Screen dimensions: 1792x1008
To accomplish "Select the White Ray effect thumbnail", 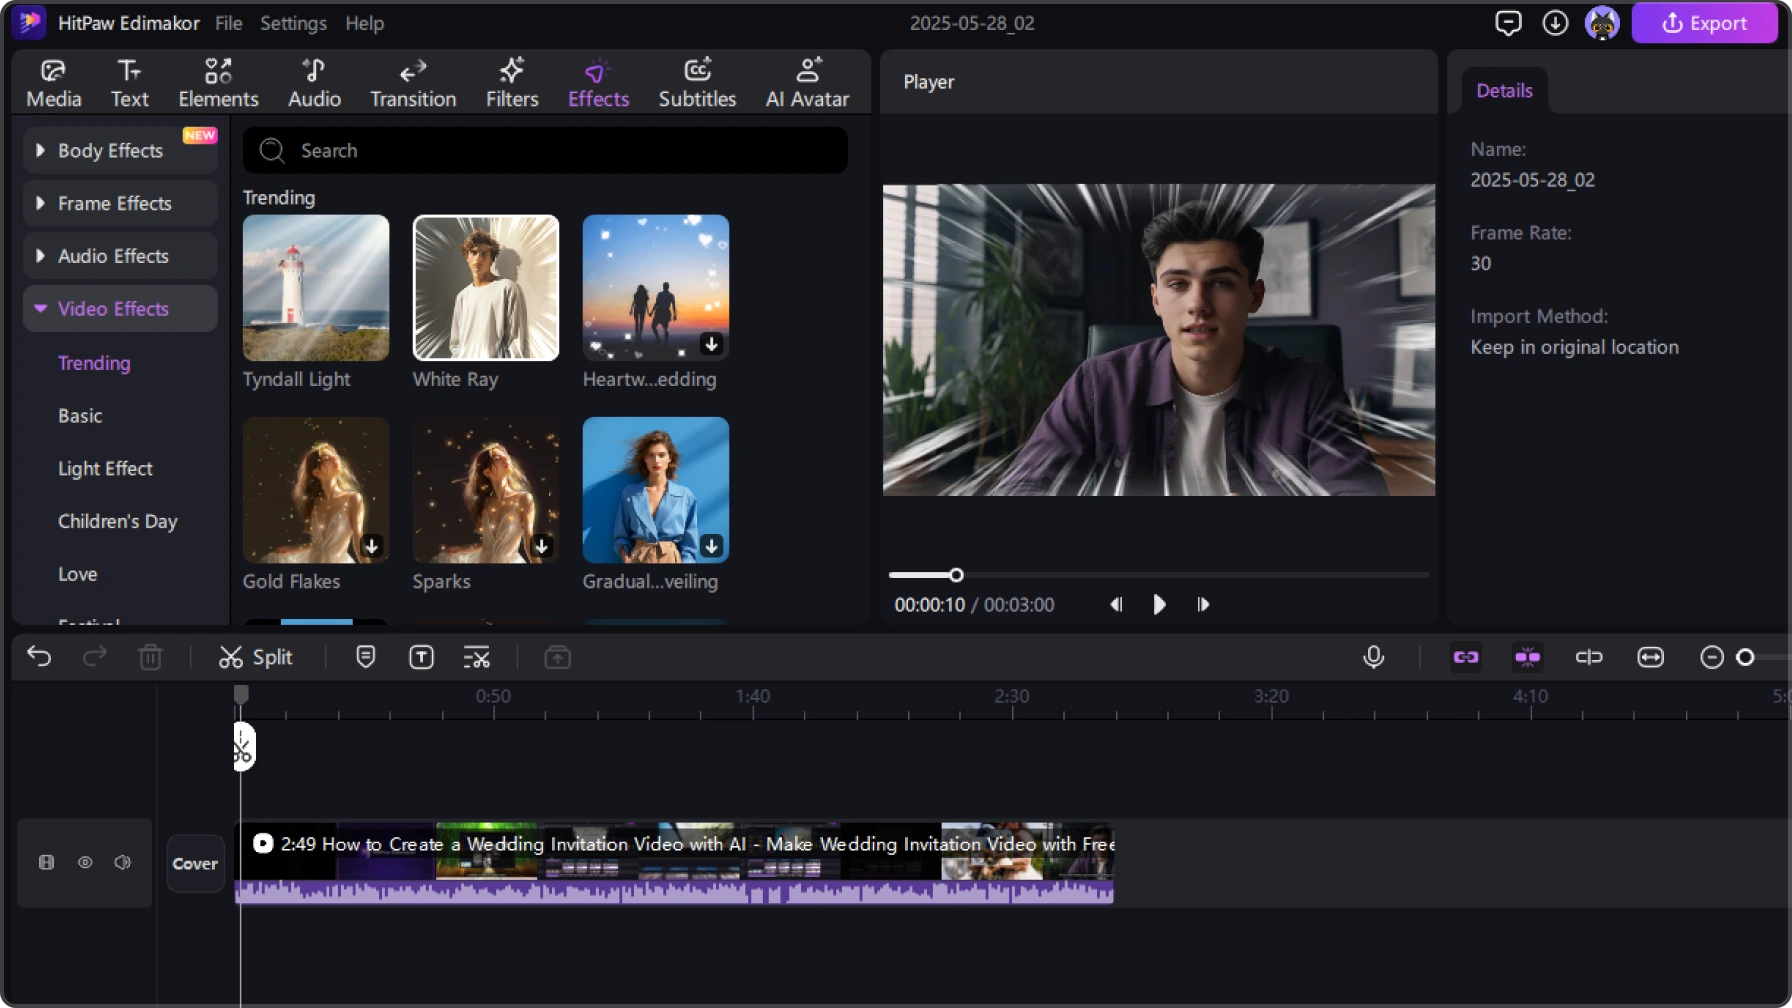I will pos(486,288).
